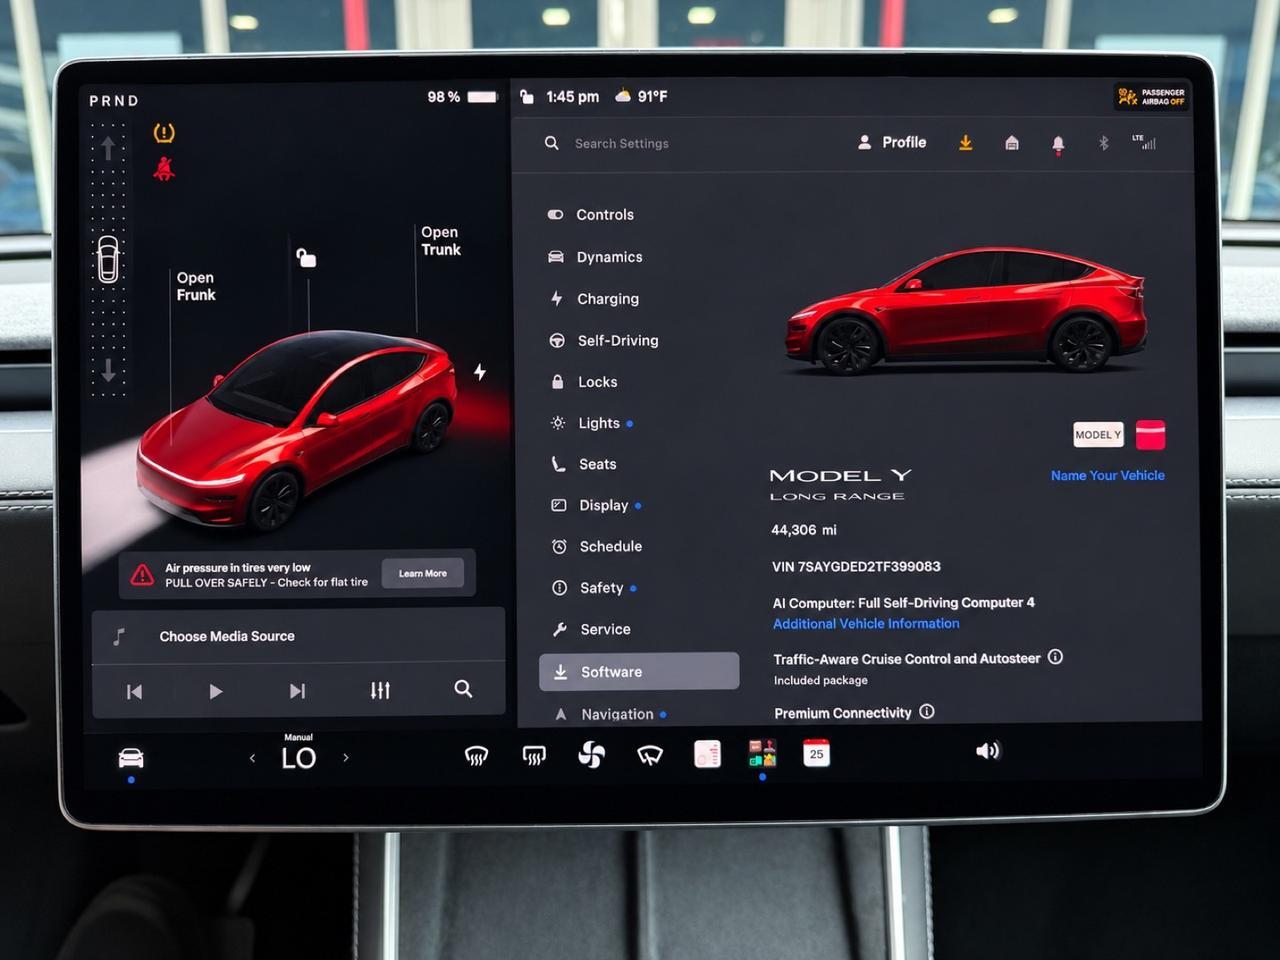The image size is (1280, 960).
Task: Activate the windshield wiper icon
Action: [x=650, y=754]
